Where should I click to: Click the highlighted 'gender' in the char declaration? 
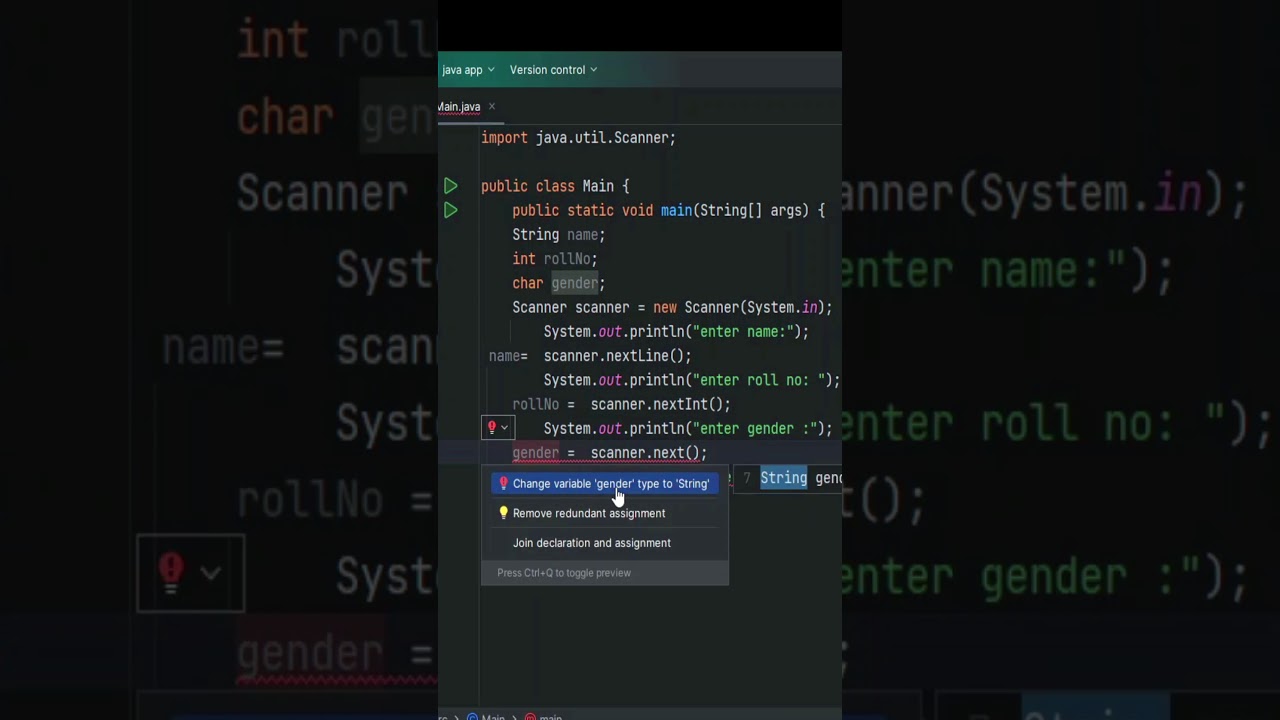[574, 283]
